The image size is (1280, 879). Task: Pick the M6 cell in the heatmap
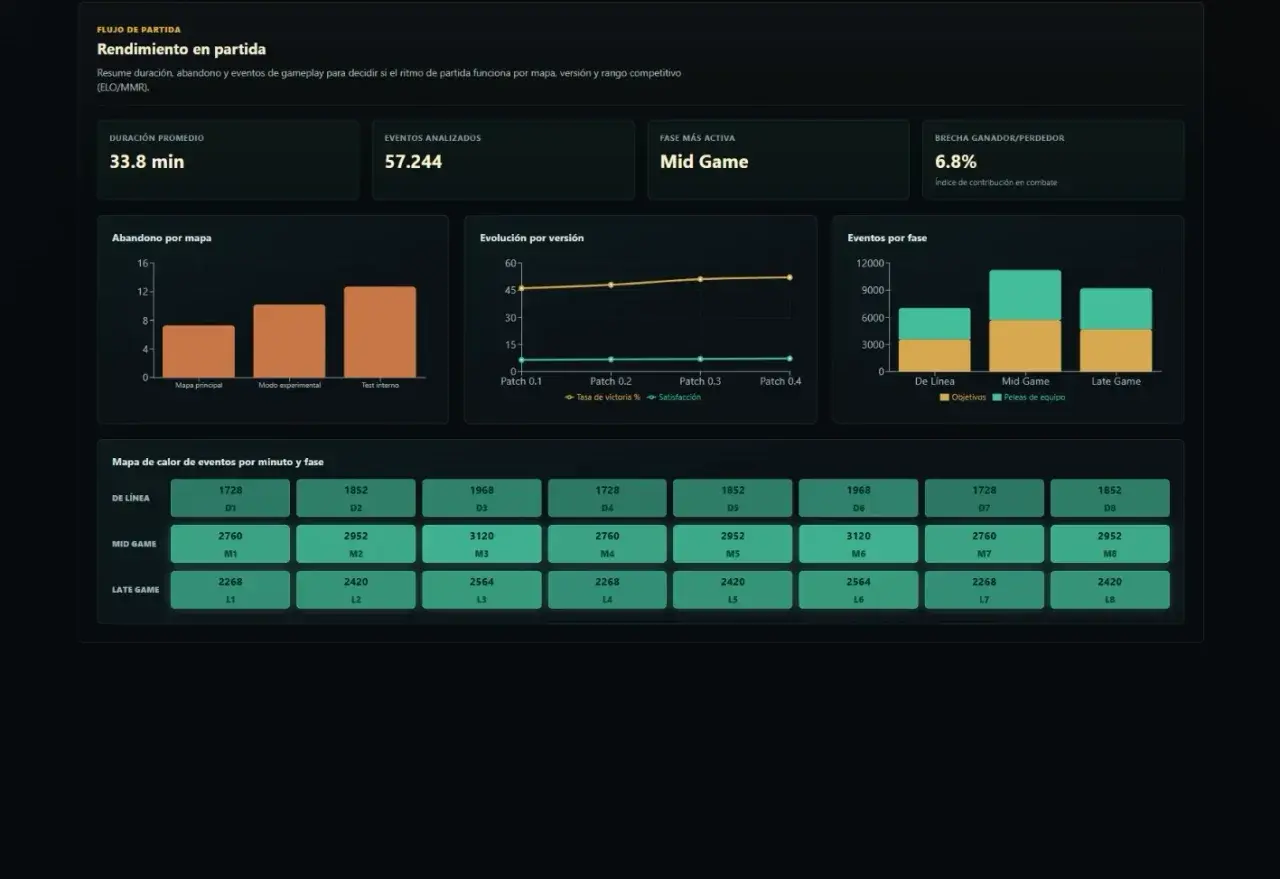coord(858,544)
